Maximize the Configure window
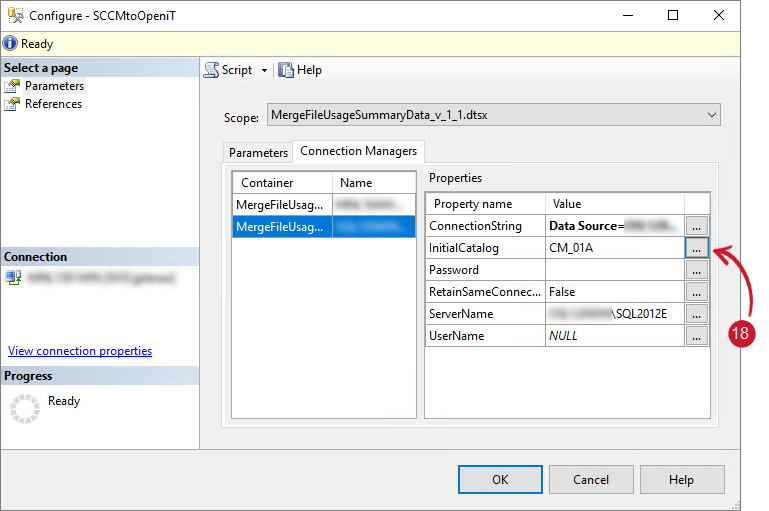The image size is (769, 511). pos(673,15)
